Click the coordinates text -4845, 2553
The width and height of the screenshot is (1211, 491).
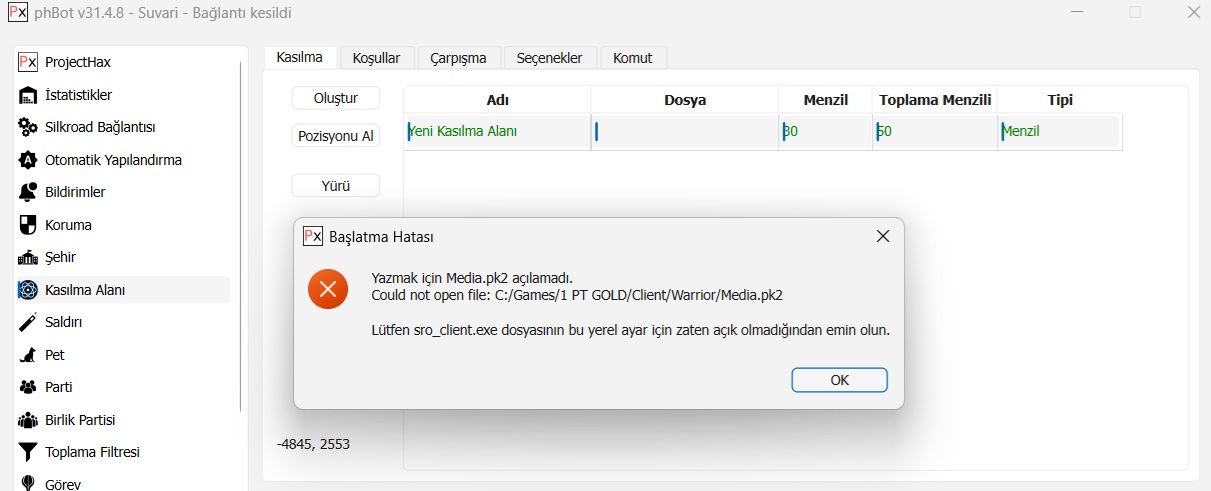pyautogui.click(x=313, y=444)
